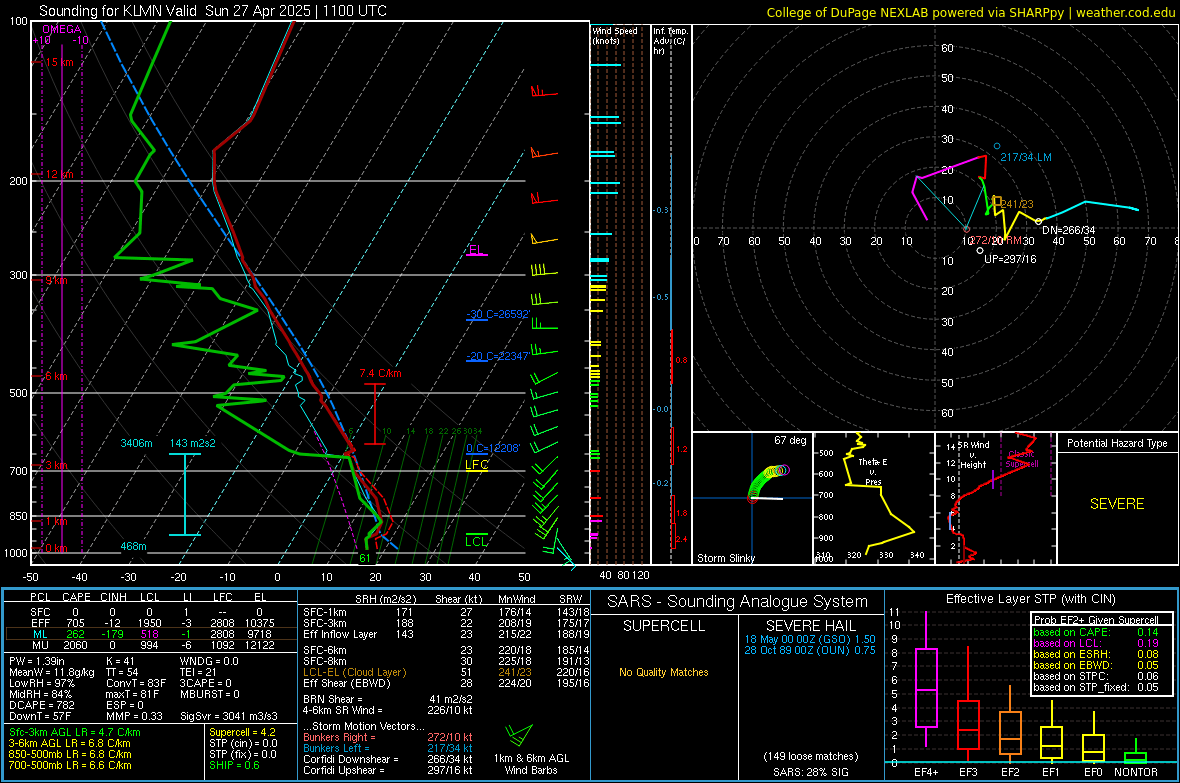Select the highlighted ML parcel row

[149, 634]
